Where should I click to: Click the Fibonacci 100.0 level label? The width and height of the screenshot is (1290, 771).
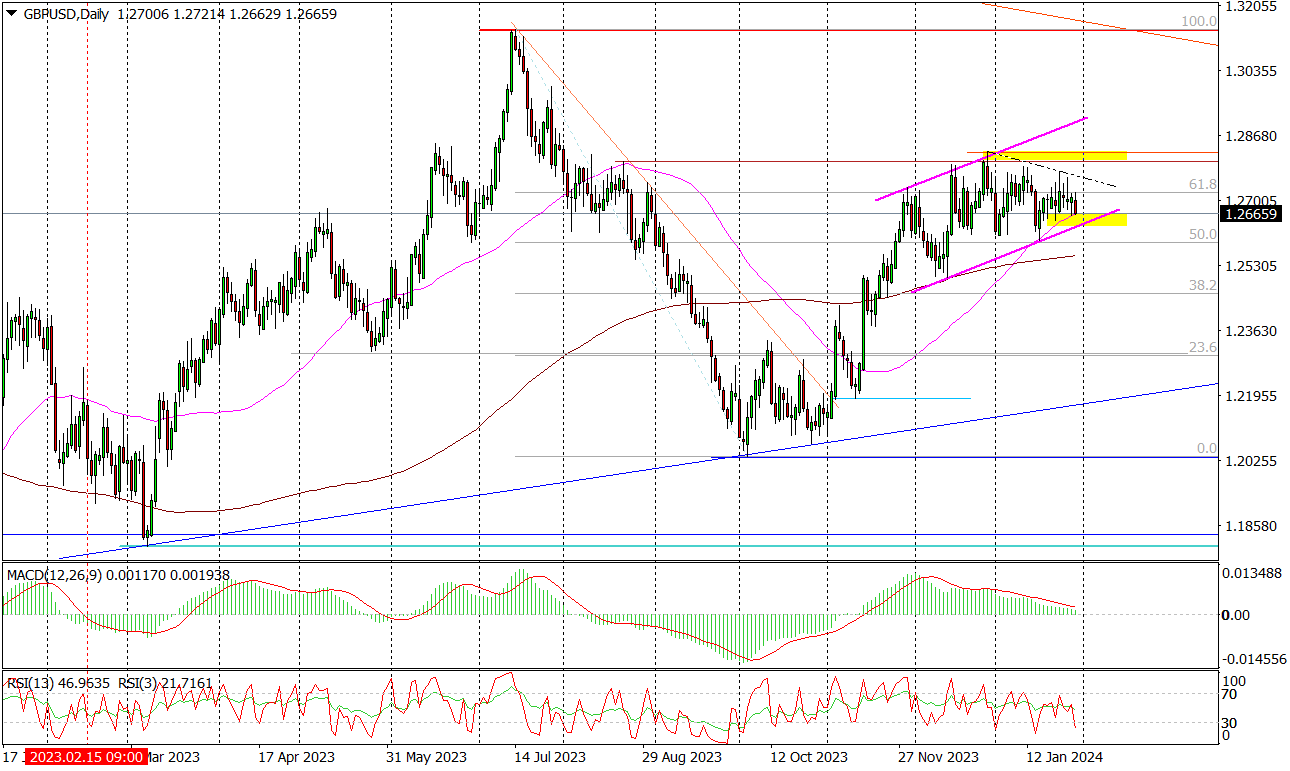pos(1198,21)
